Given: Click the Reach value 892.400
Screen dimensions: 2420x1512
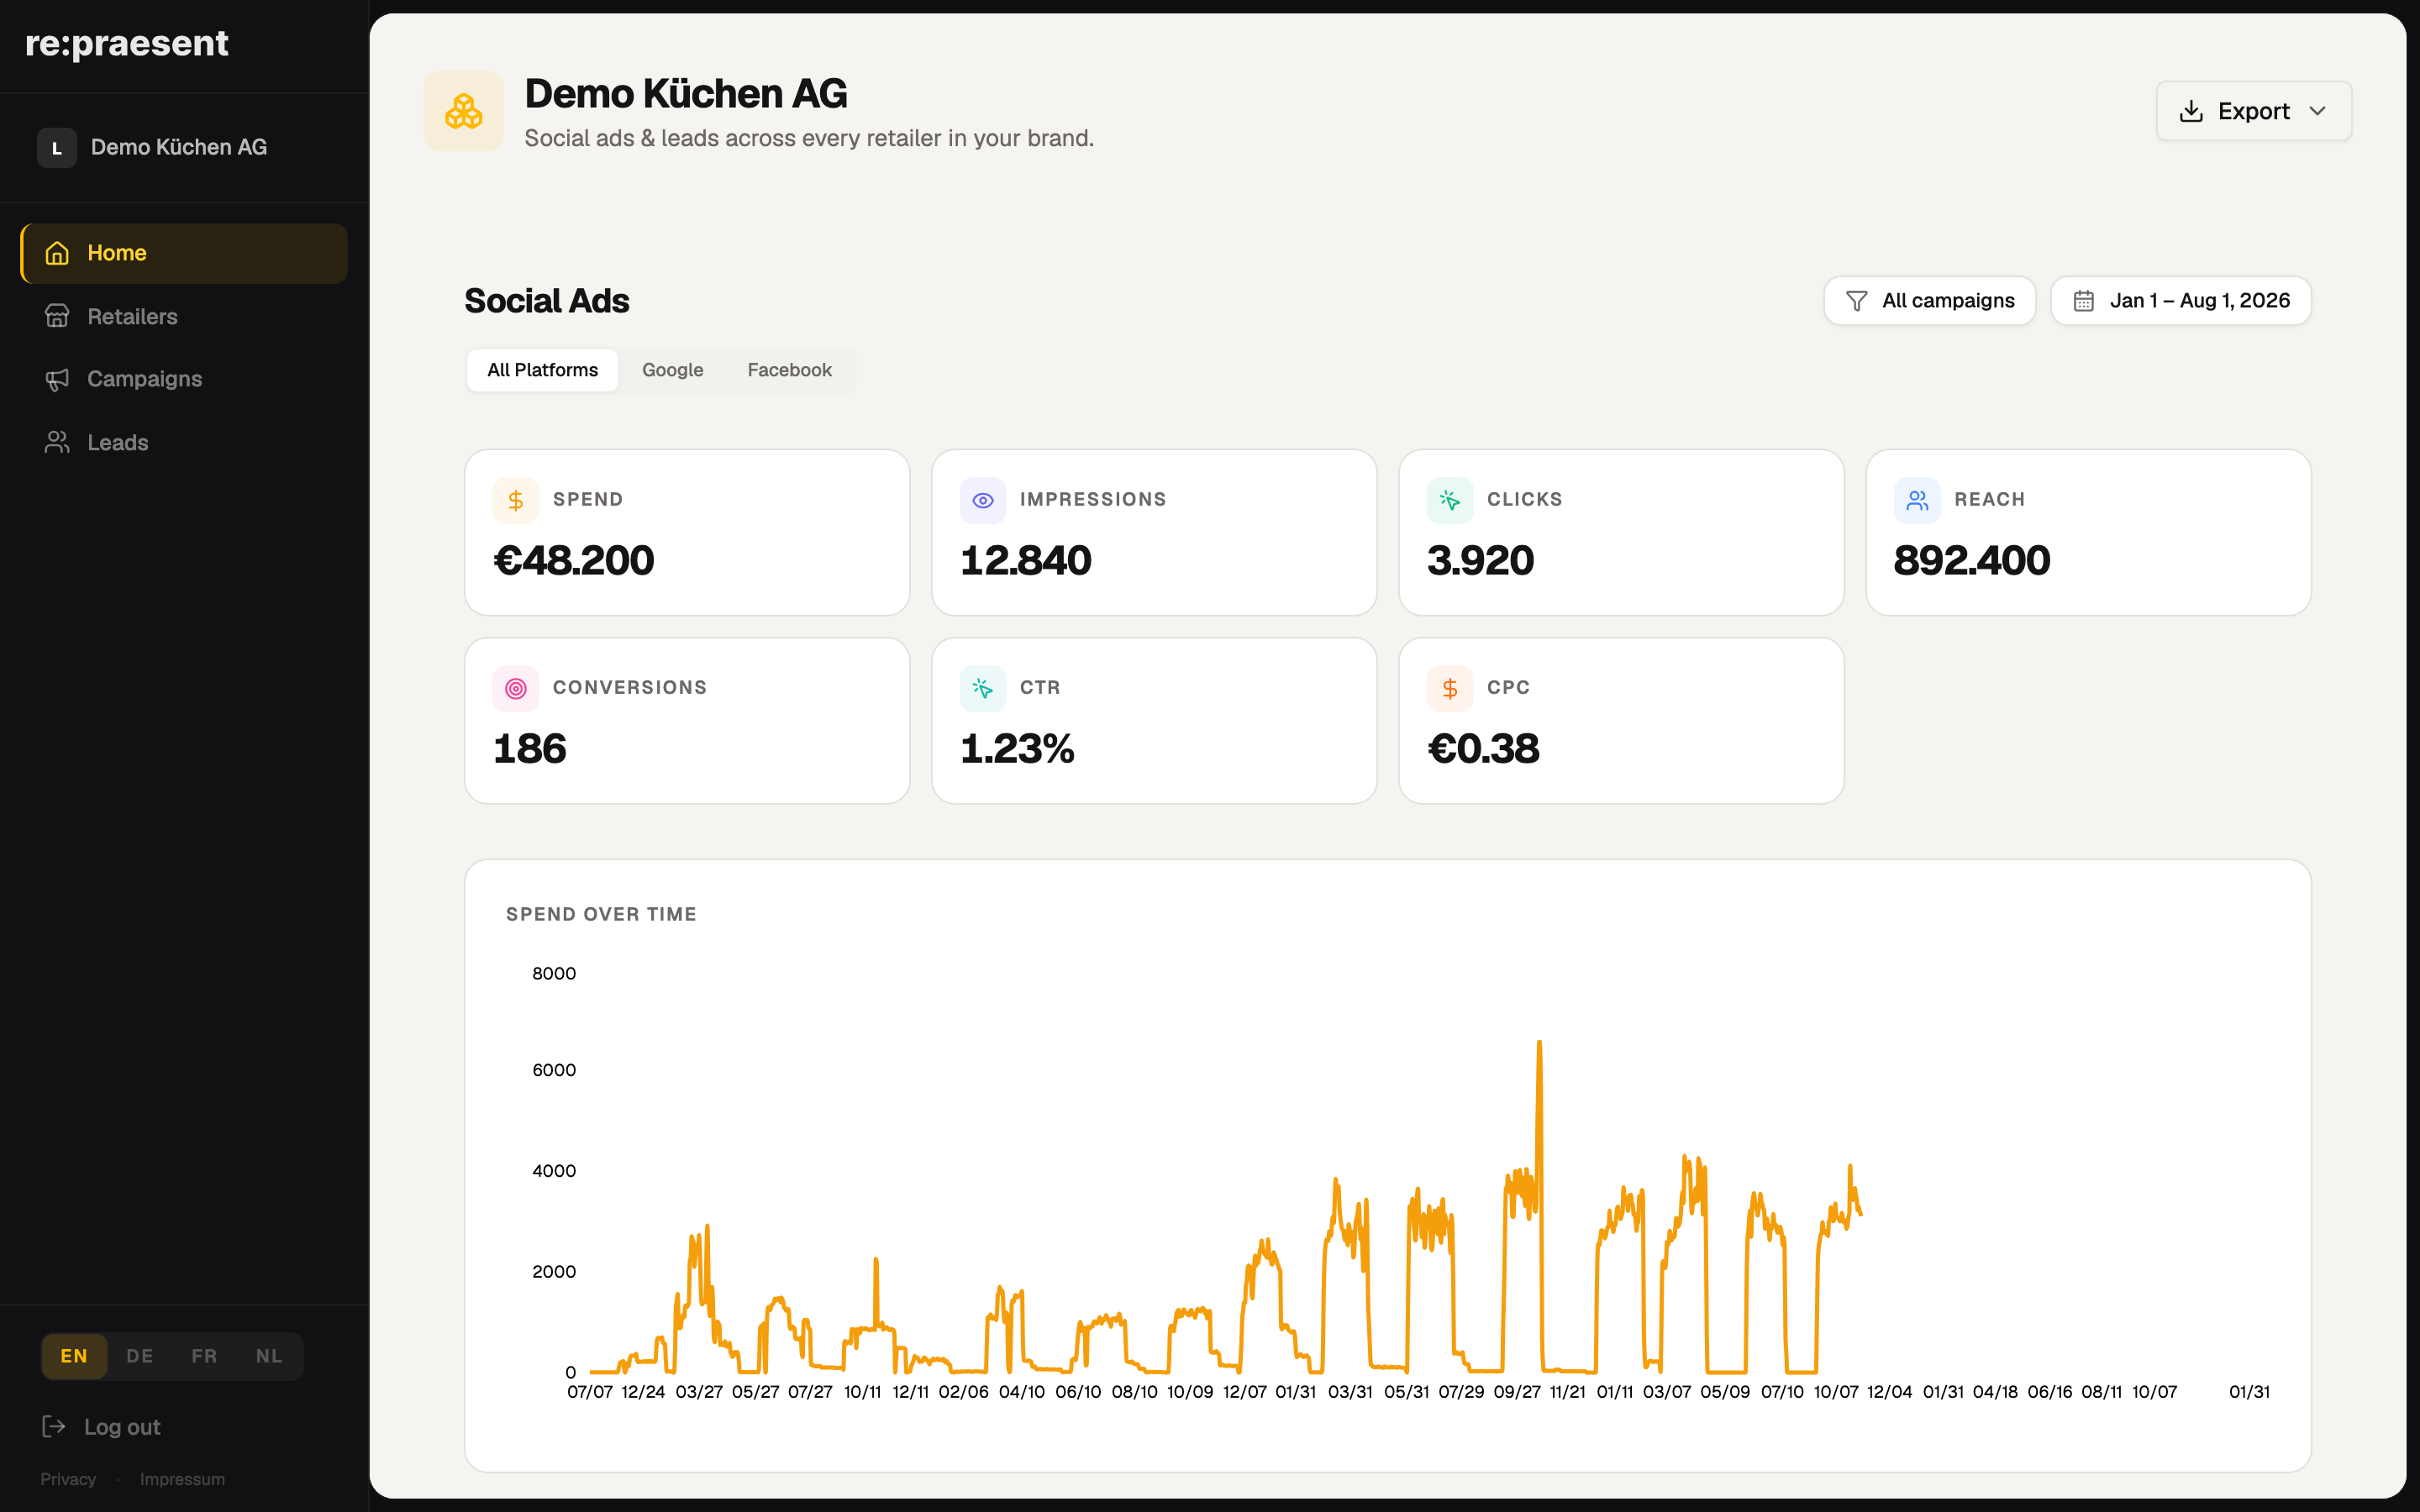Looking at the screenshot, I should point(1972,560).
